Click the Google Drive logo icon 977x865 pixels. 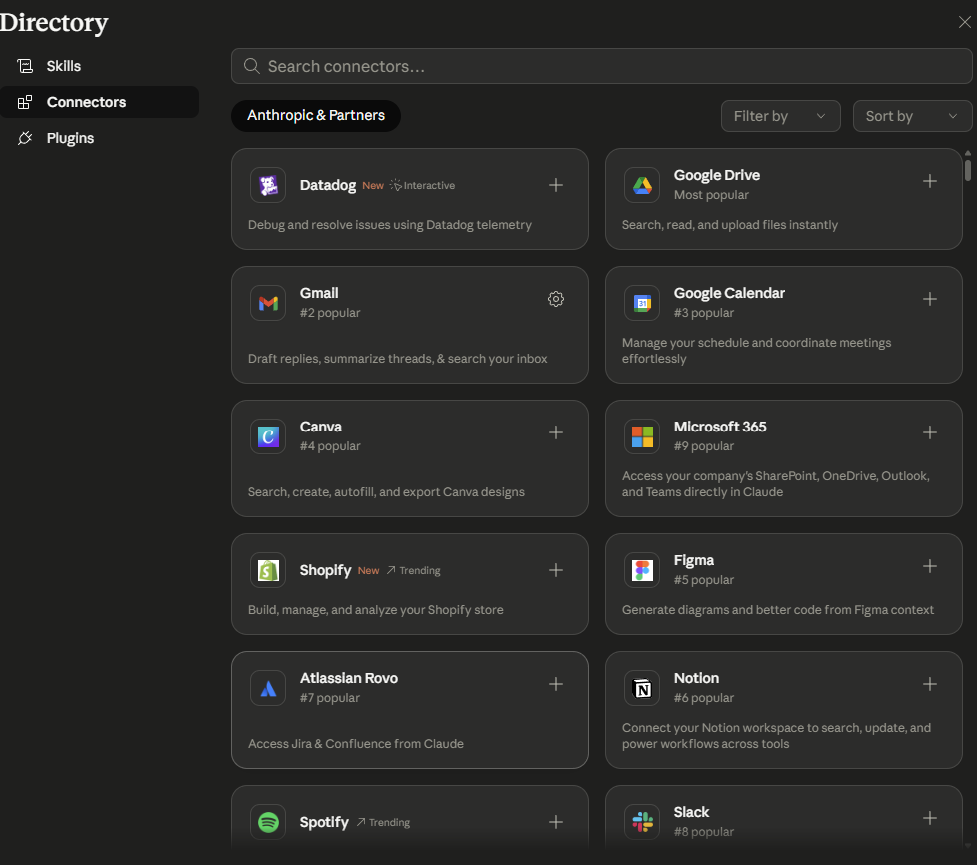(x=642, y=185)
